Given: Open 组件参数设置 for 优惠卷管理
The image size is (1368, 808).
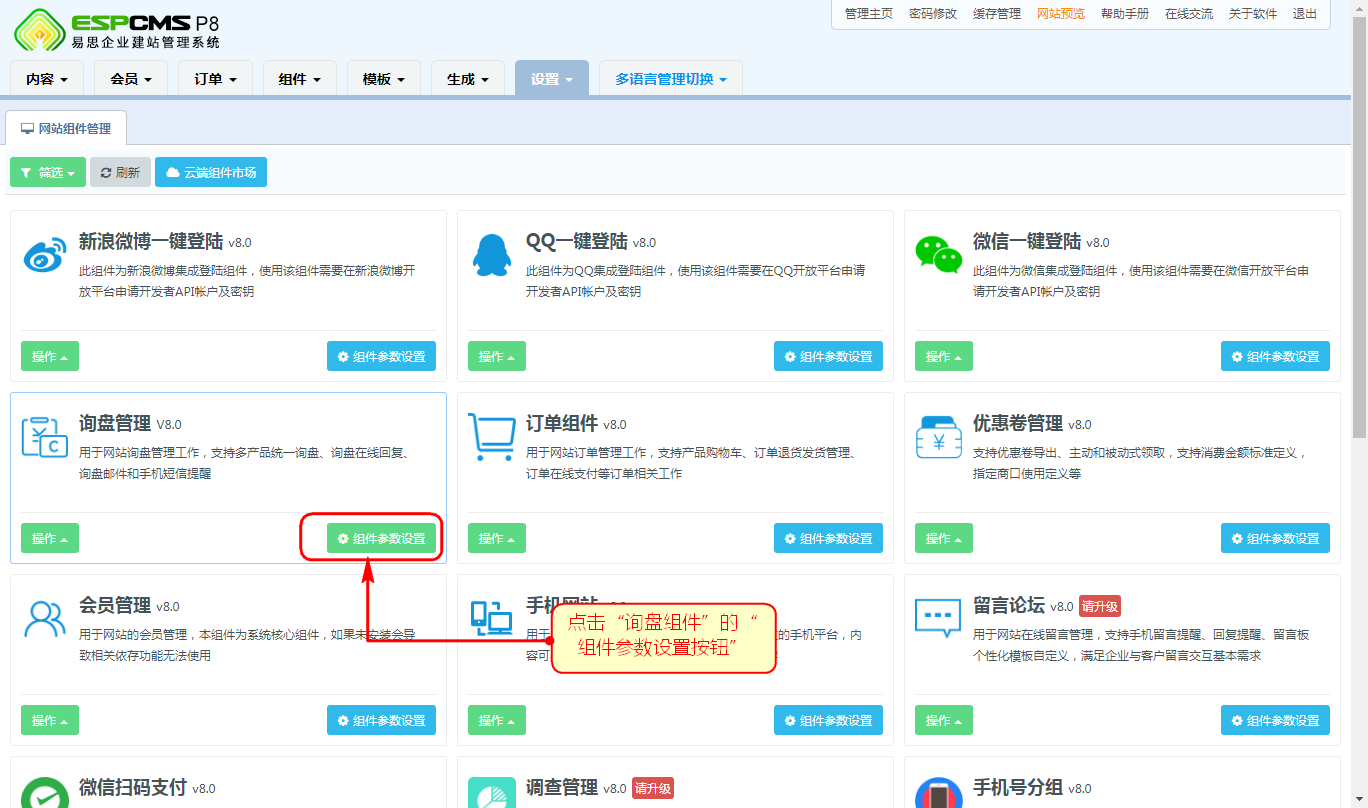Looking at the screenshot, I should [x=1275, y=538].
